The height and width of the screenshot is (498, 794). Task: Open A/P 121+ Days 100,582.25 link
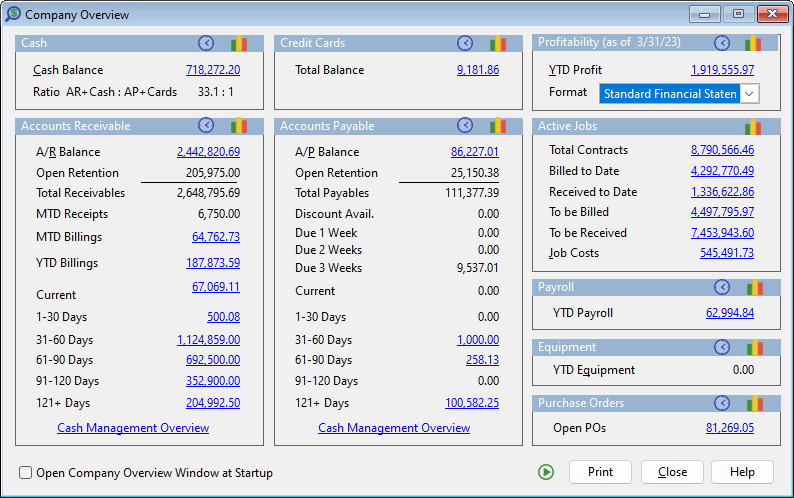tap(472, 403)
